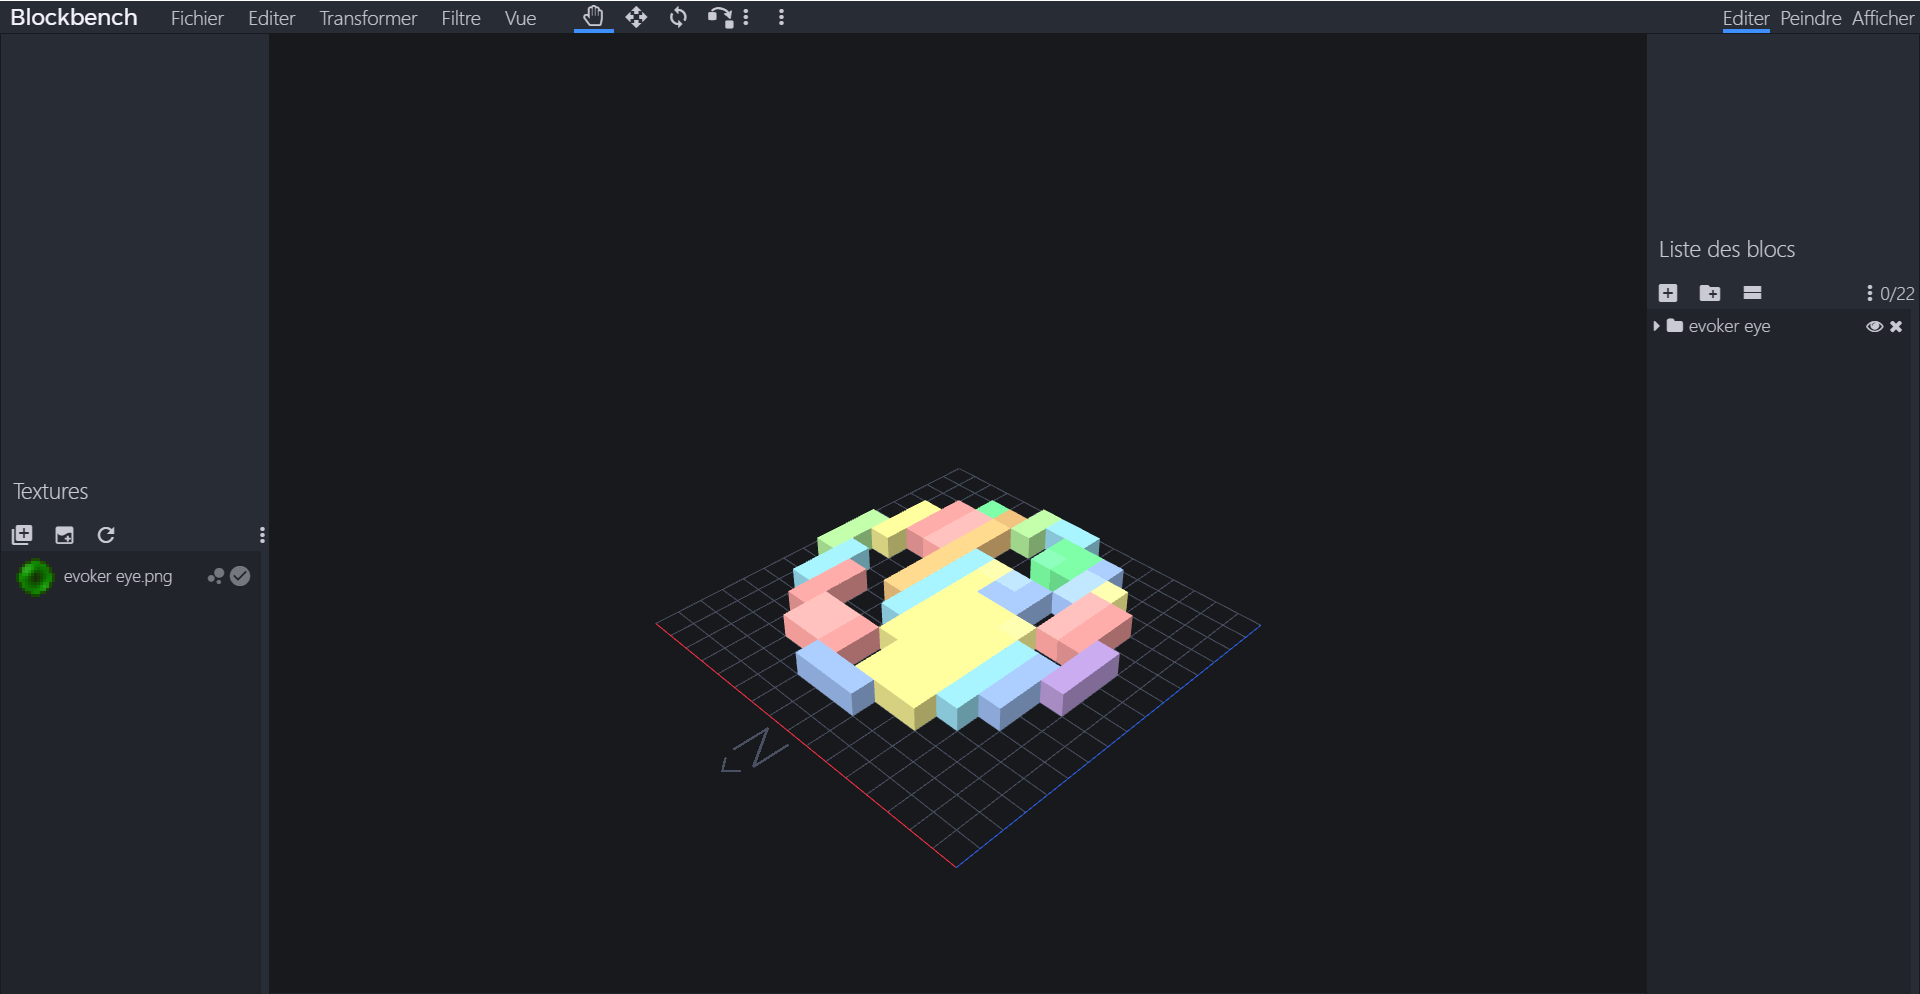Open the Filtre menu
Screen dimensions: 1920x994
pos(461,18)
